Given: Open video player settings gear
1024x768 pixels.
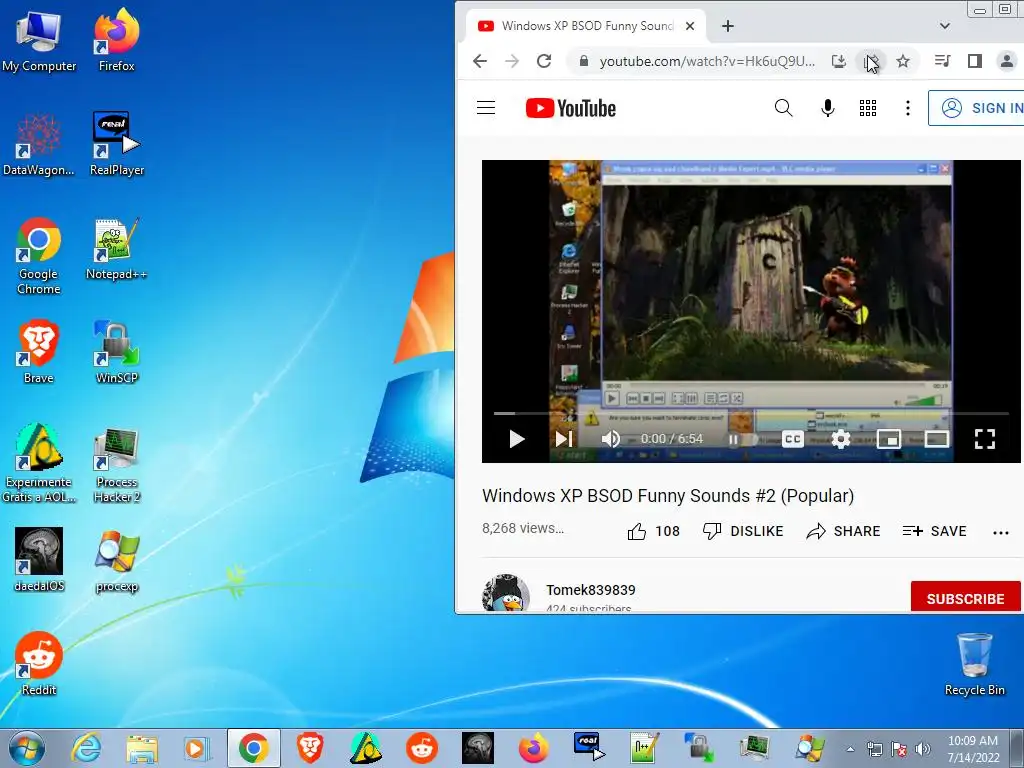Looking at the screenshot, I should pos(840,439).
